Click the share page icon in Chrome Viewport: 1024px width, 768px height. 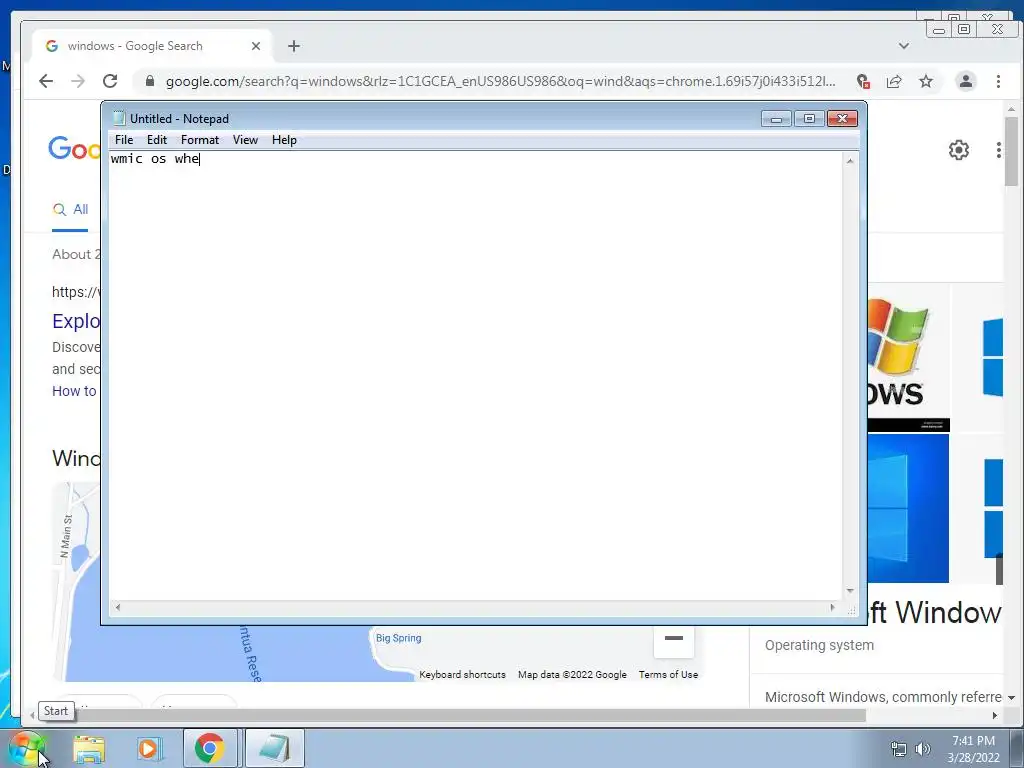pos(894,81)
